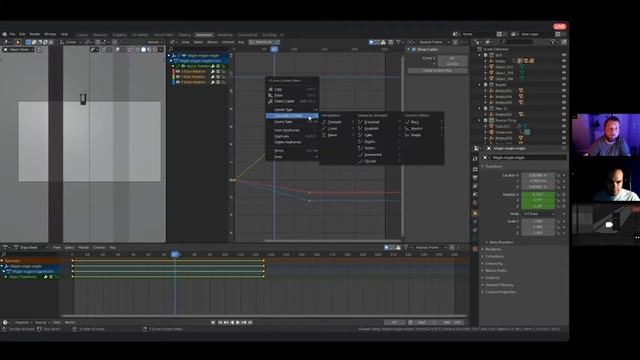Click the Scale X value field
This screenshot has height=360, width=640.
tap(538, 221)
